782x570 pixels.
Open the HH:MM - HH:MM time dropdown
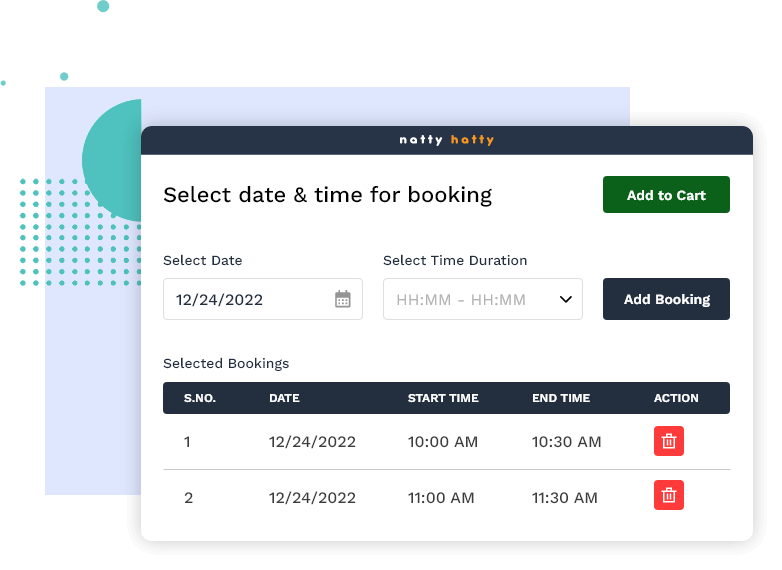470,299
